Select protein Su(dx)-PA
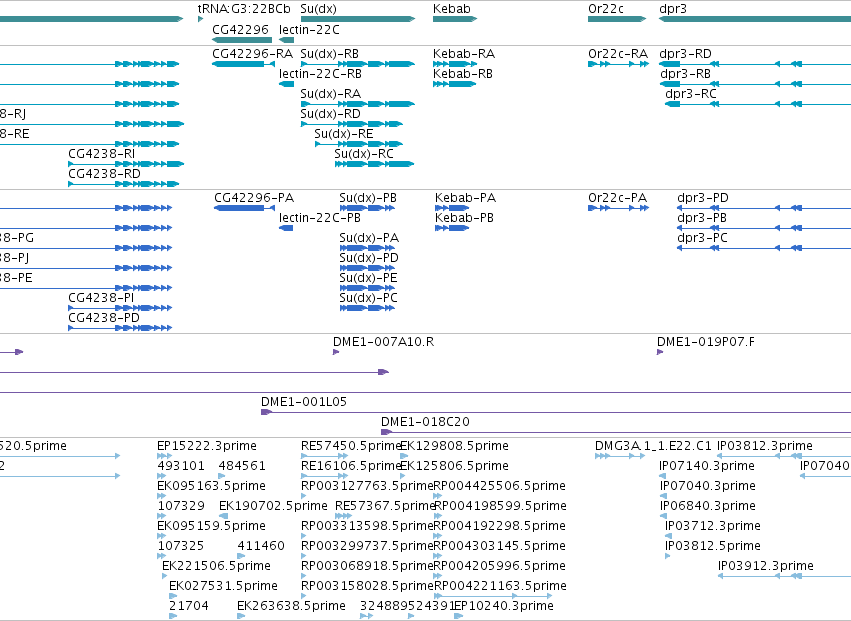 (x=367, y=248)
